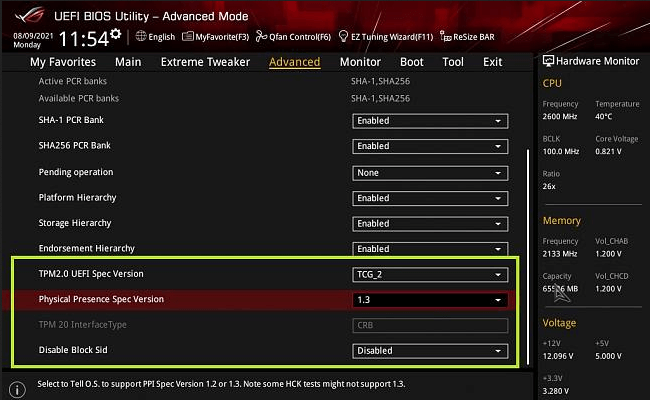Launch EZ Tuning Wizard(F11)
This screenshot has height=400, width=650.
[386, 36]
